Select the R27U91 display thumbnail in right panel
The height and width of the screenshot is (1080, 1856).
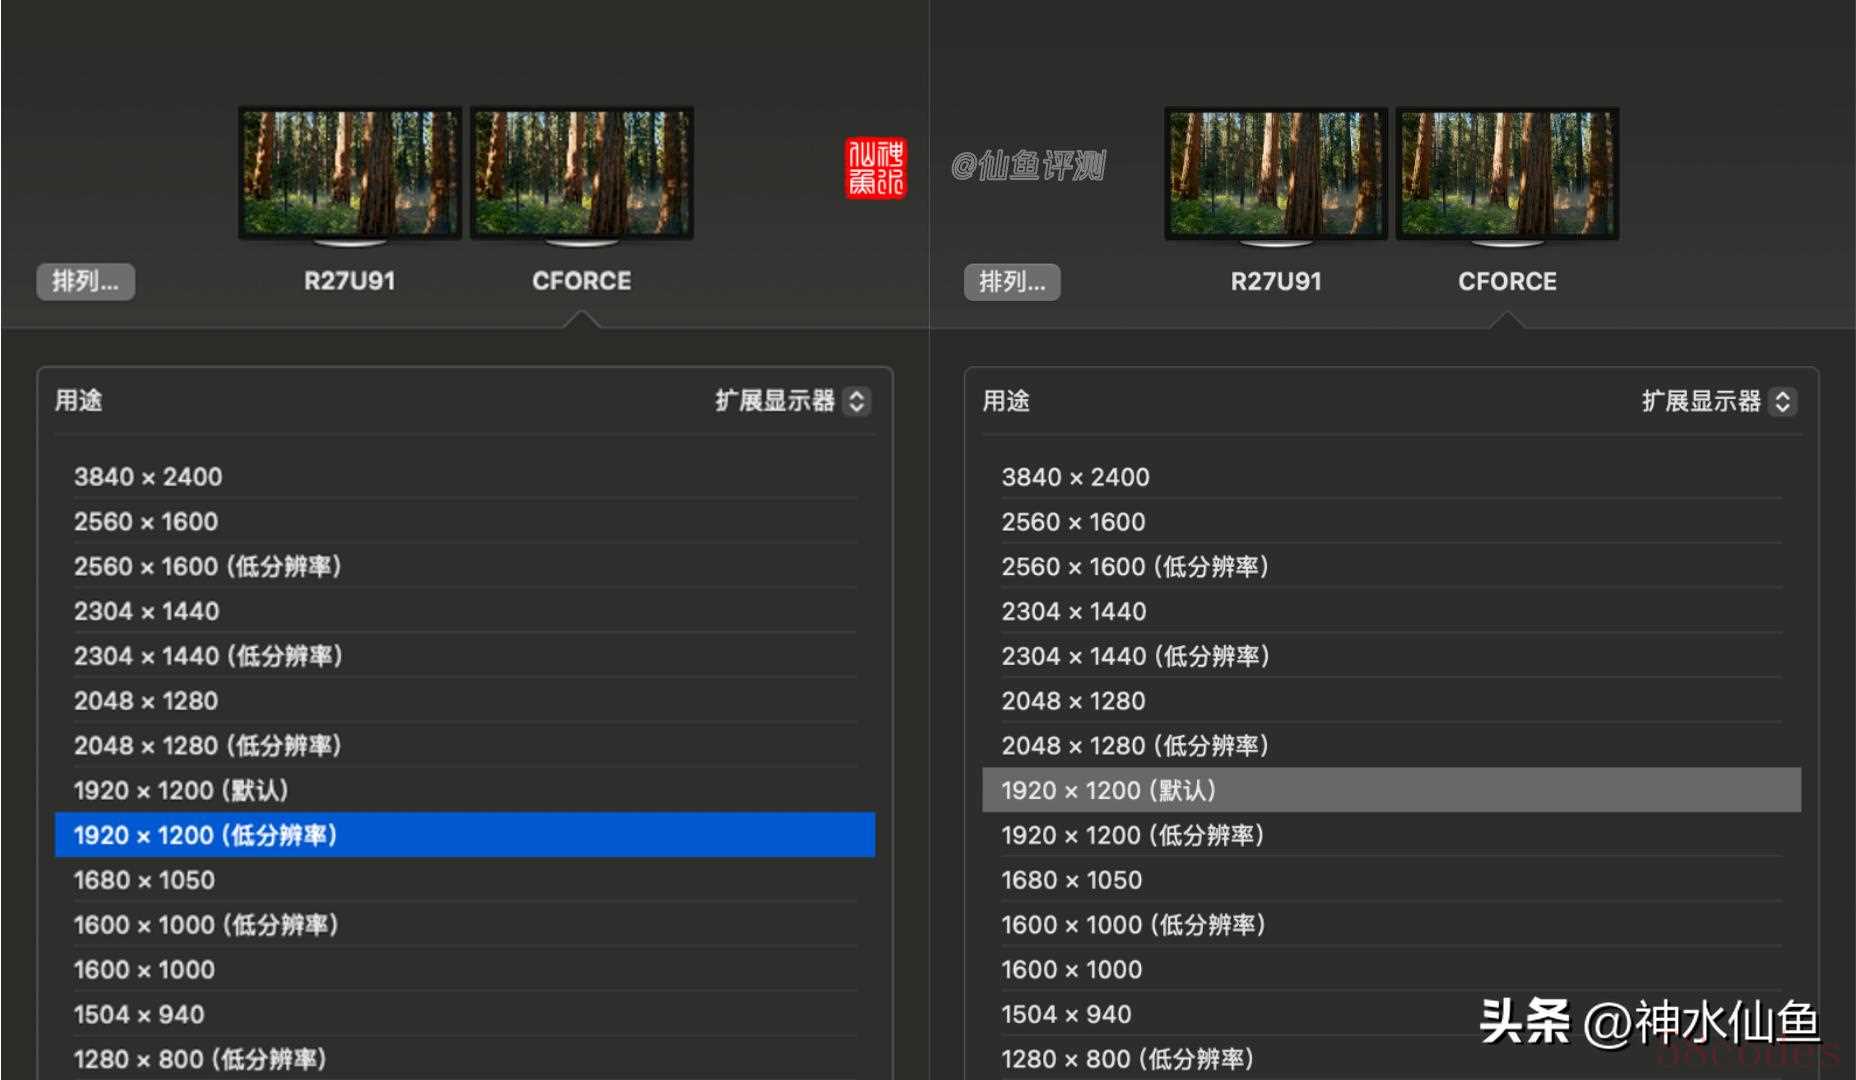pyautogui.click(x=1276, y=174)
